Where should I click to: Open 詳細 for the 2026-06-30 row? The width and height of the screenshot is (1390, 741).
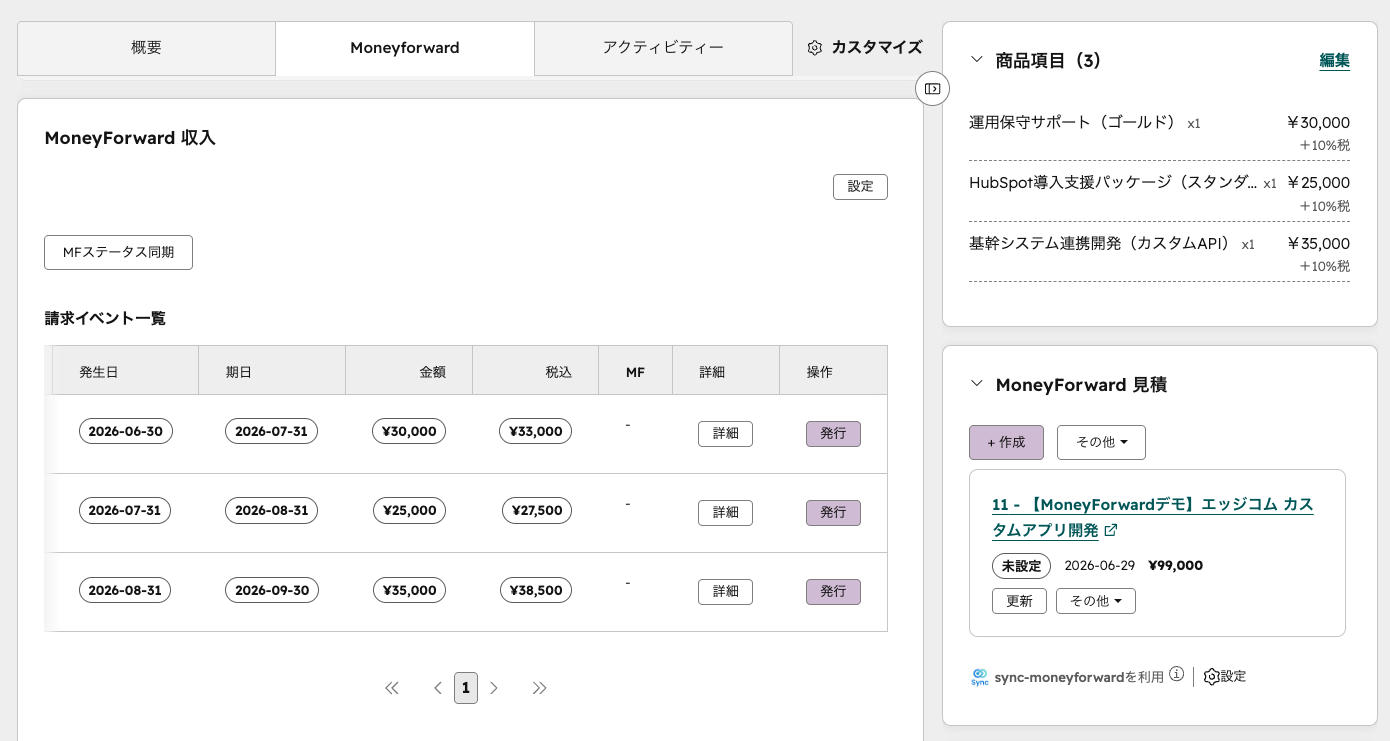point(725,434)
